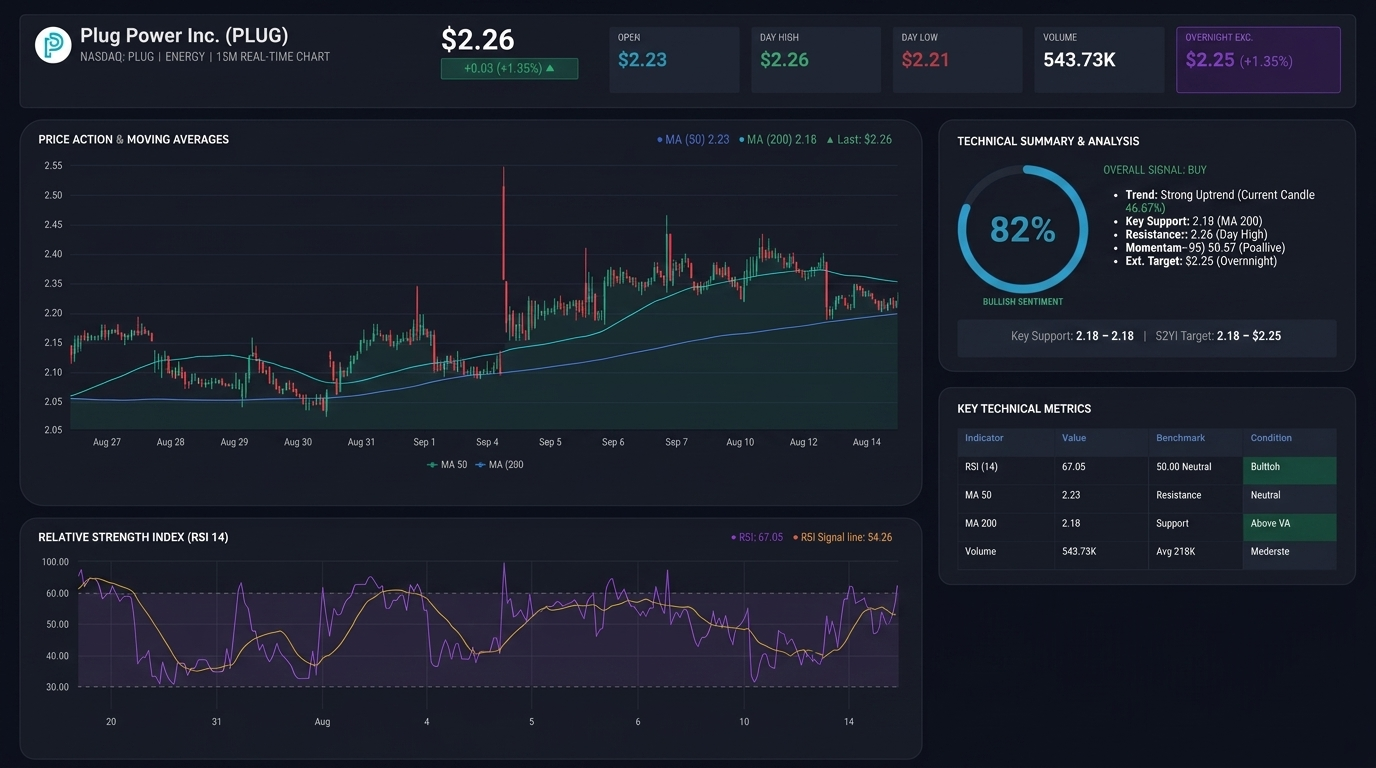1376x768 pixels.
Task: Click the Sep 7 date label on price chart
Action: (x=676, y=442)
